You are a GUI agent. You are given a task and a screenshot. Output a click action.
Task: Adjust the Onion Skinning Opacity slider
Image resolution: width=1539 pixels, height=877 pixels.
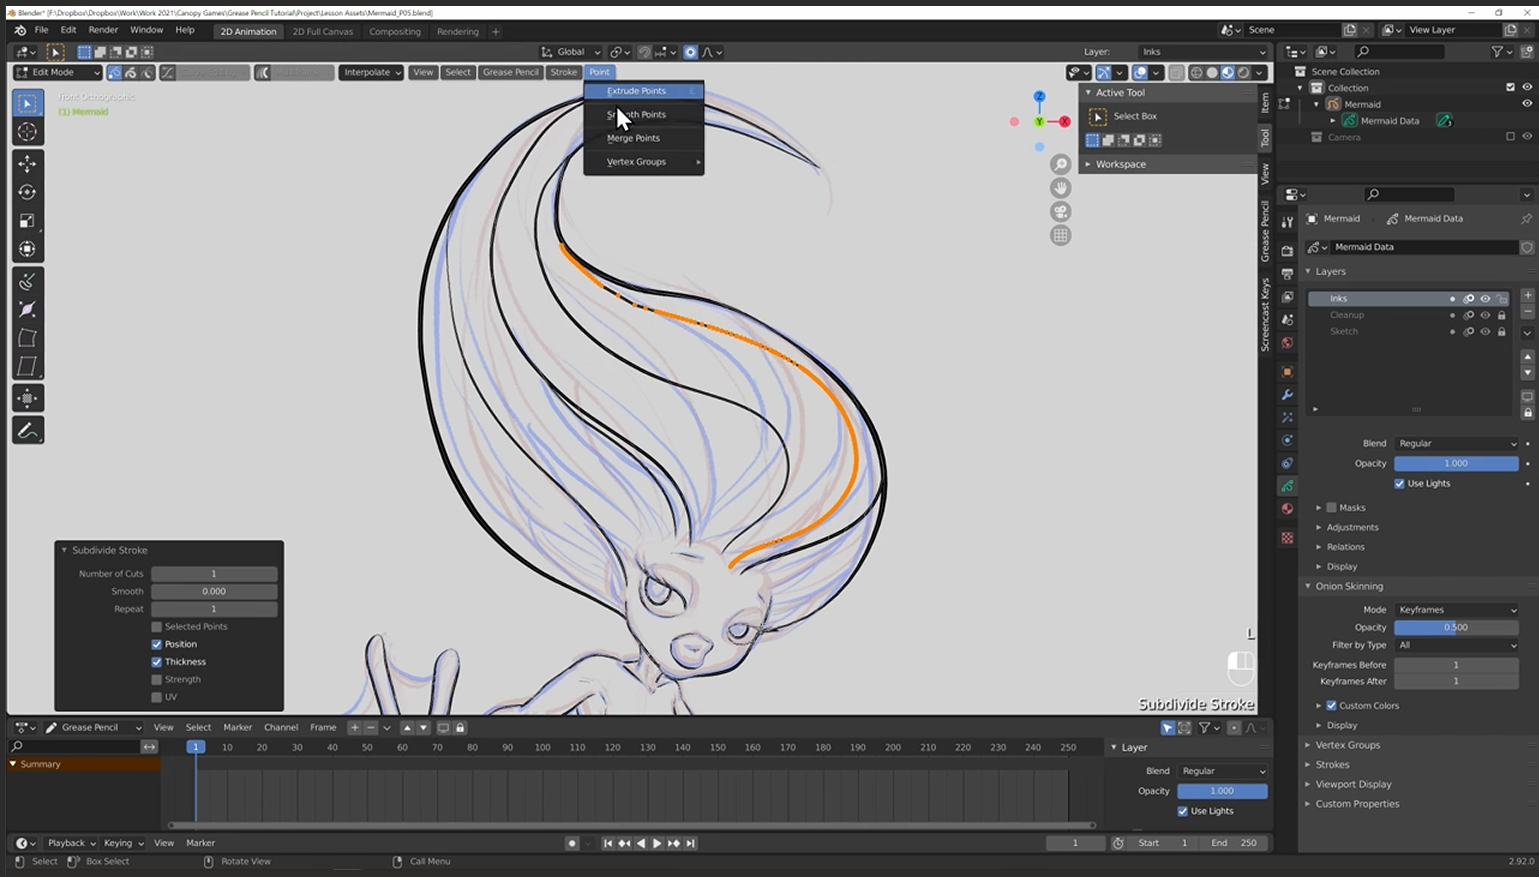[1456, 627]
